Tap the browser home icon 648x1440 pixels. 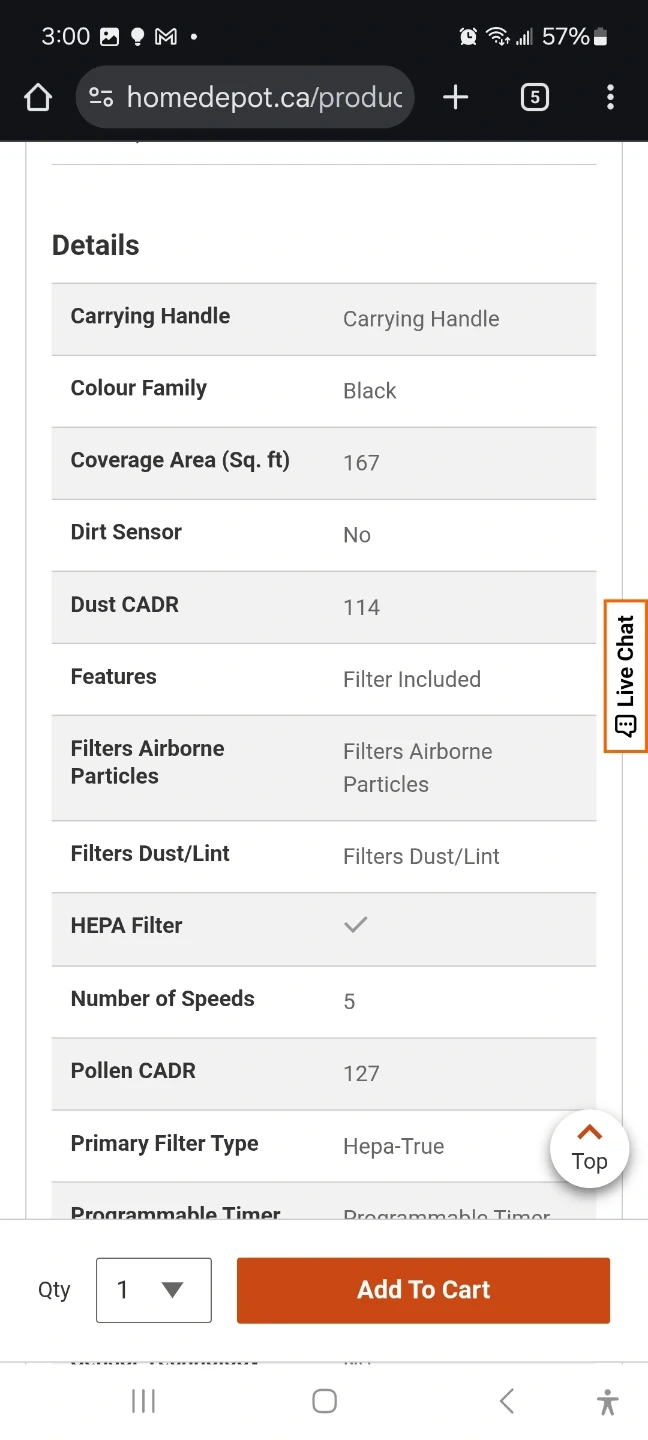pos(38,97)
